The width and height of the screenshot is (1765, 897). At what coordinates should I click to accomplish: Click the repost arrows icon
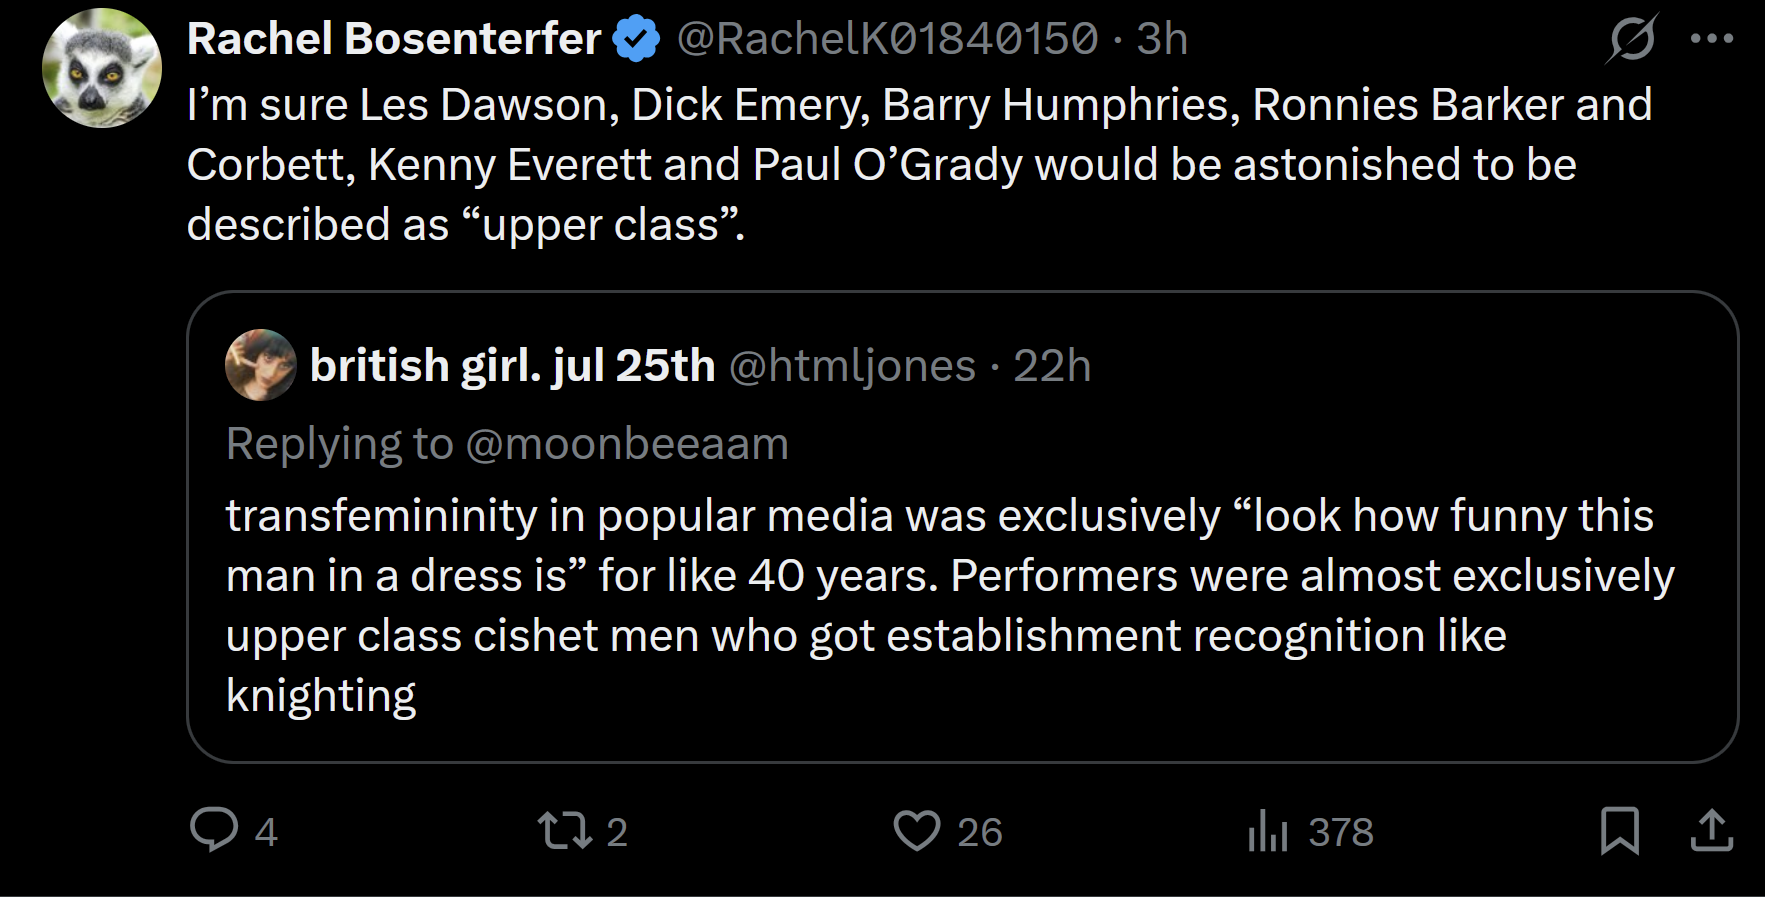[565, 831]
